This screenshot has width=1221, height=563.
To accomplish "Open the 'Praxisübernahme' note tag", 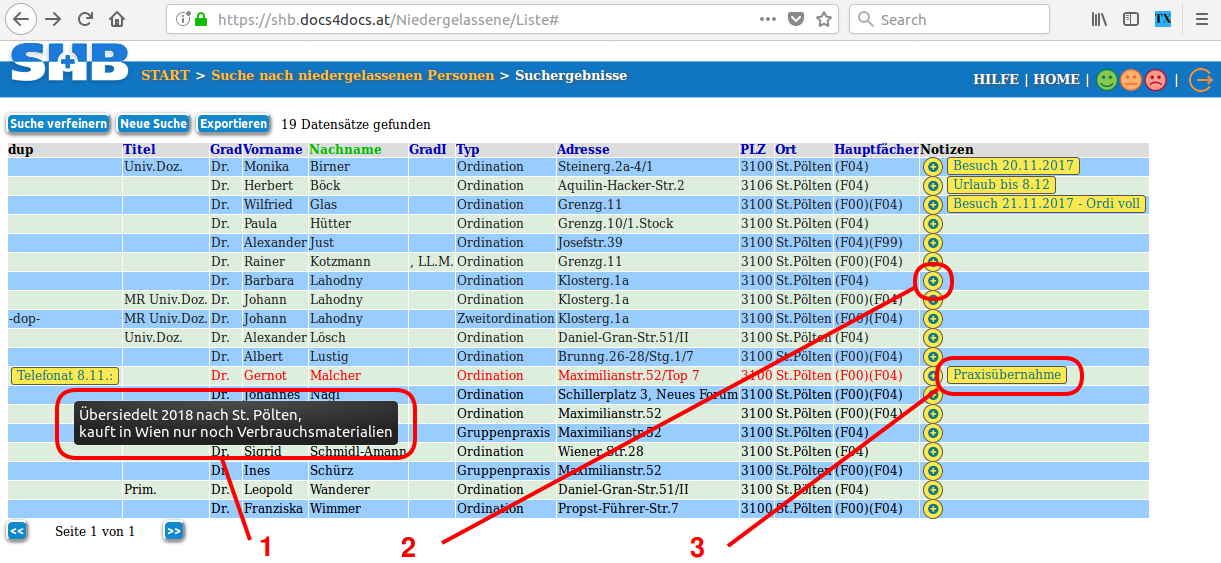I will 1005,375.
